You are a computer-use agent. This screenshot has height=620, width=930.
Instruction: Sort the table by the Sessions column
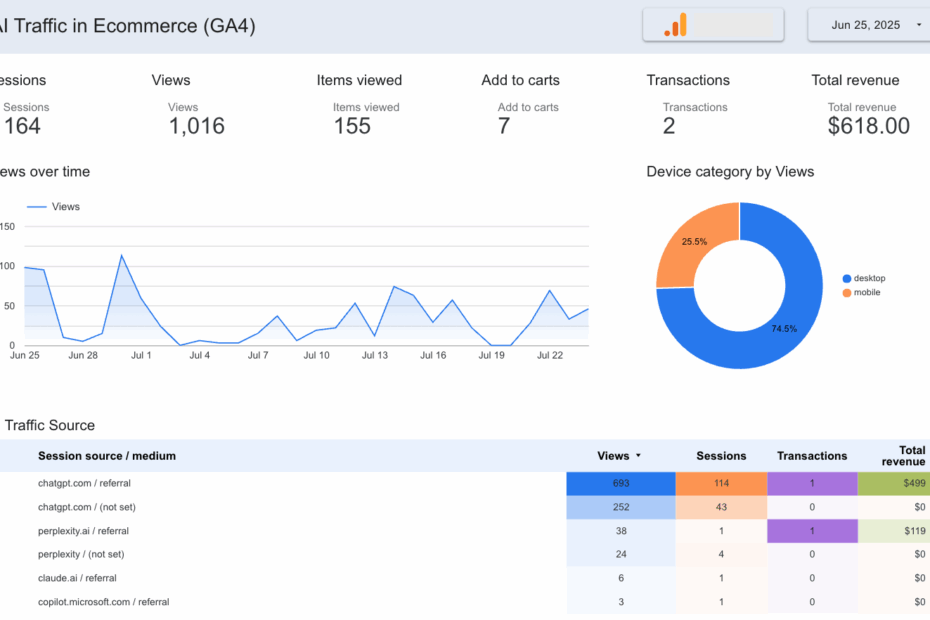[721, 455]
